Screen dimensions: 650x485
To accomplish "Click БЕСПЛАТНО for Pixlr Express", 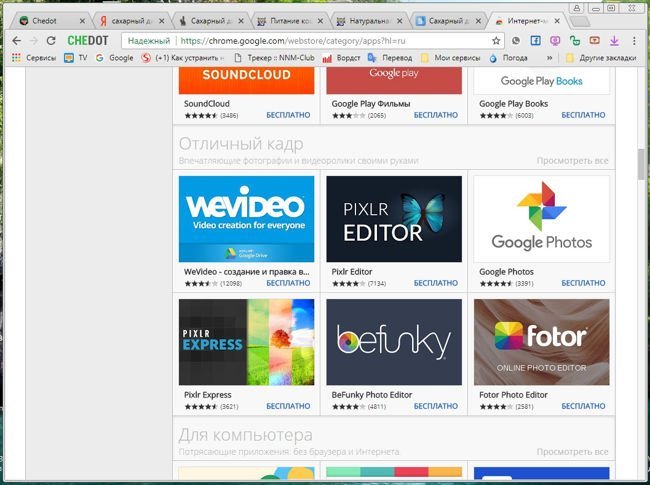I will tap(288, 406).
